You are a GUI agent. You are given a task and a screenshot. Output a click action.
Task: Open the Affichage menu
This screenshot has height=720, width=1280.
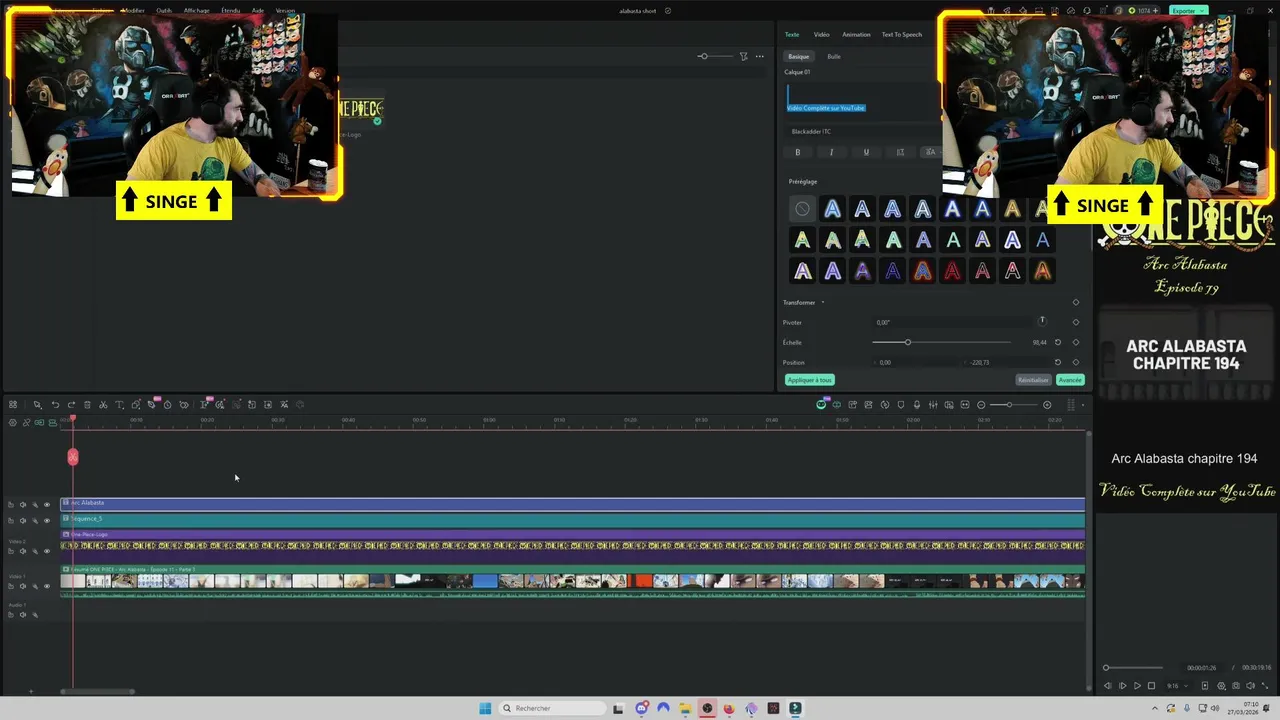pyautogui.click(x=197, y=10)
